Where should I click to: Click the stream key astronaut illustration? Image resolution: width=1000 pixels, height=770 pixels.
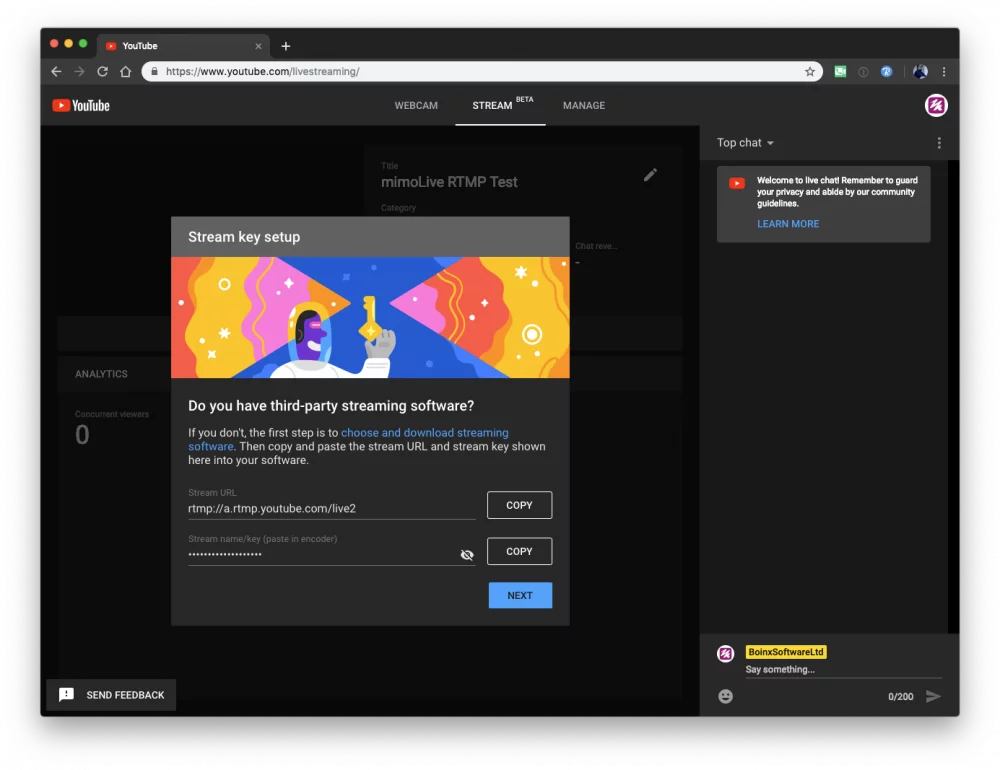click(x=371, y=317)
